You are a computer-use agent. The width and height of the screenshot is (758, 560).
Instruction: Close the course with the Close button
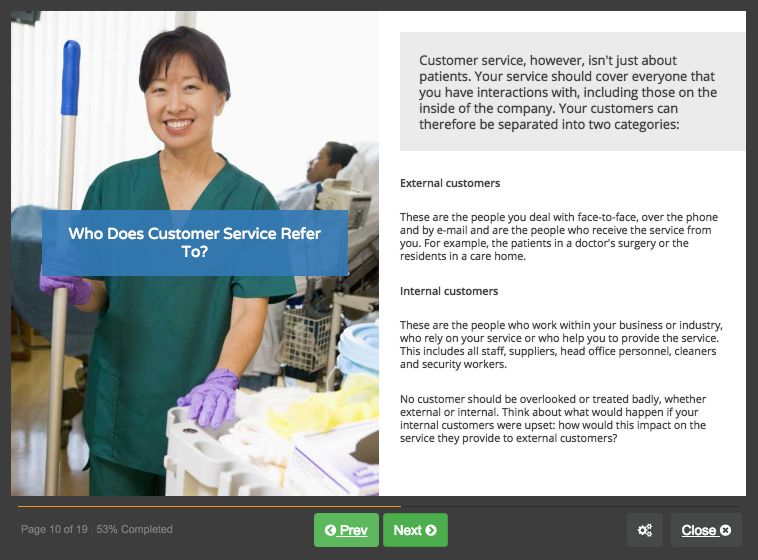[x=706, y=530]
